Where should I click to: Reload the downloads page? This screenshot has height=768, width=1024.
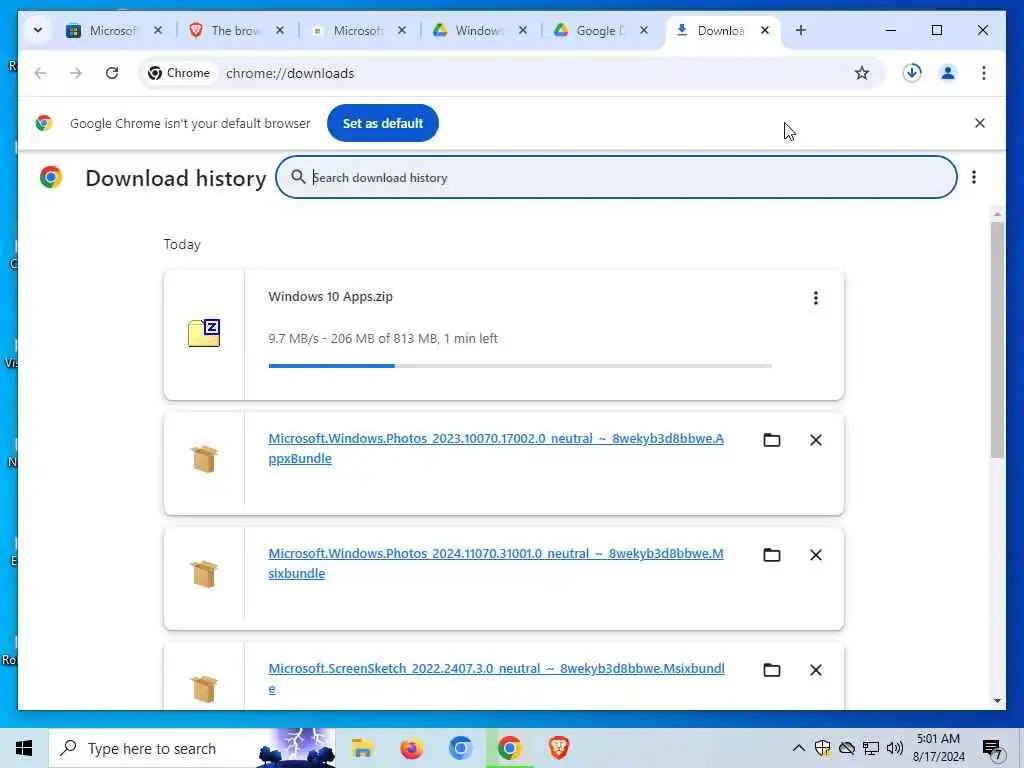point(112,73)
